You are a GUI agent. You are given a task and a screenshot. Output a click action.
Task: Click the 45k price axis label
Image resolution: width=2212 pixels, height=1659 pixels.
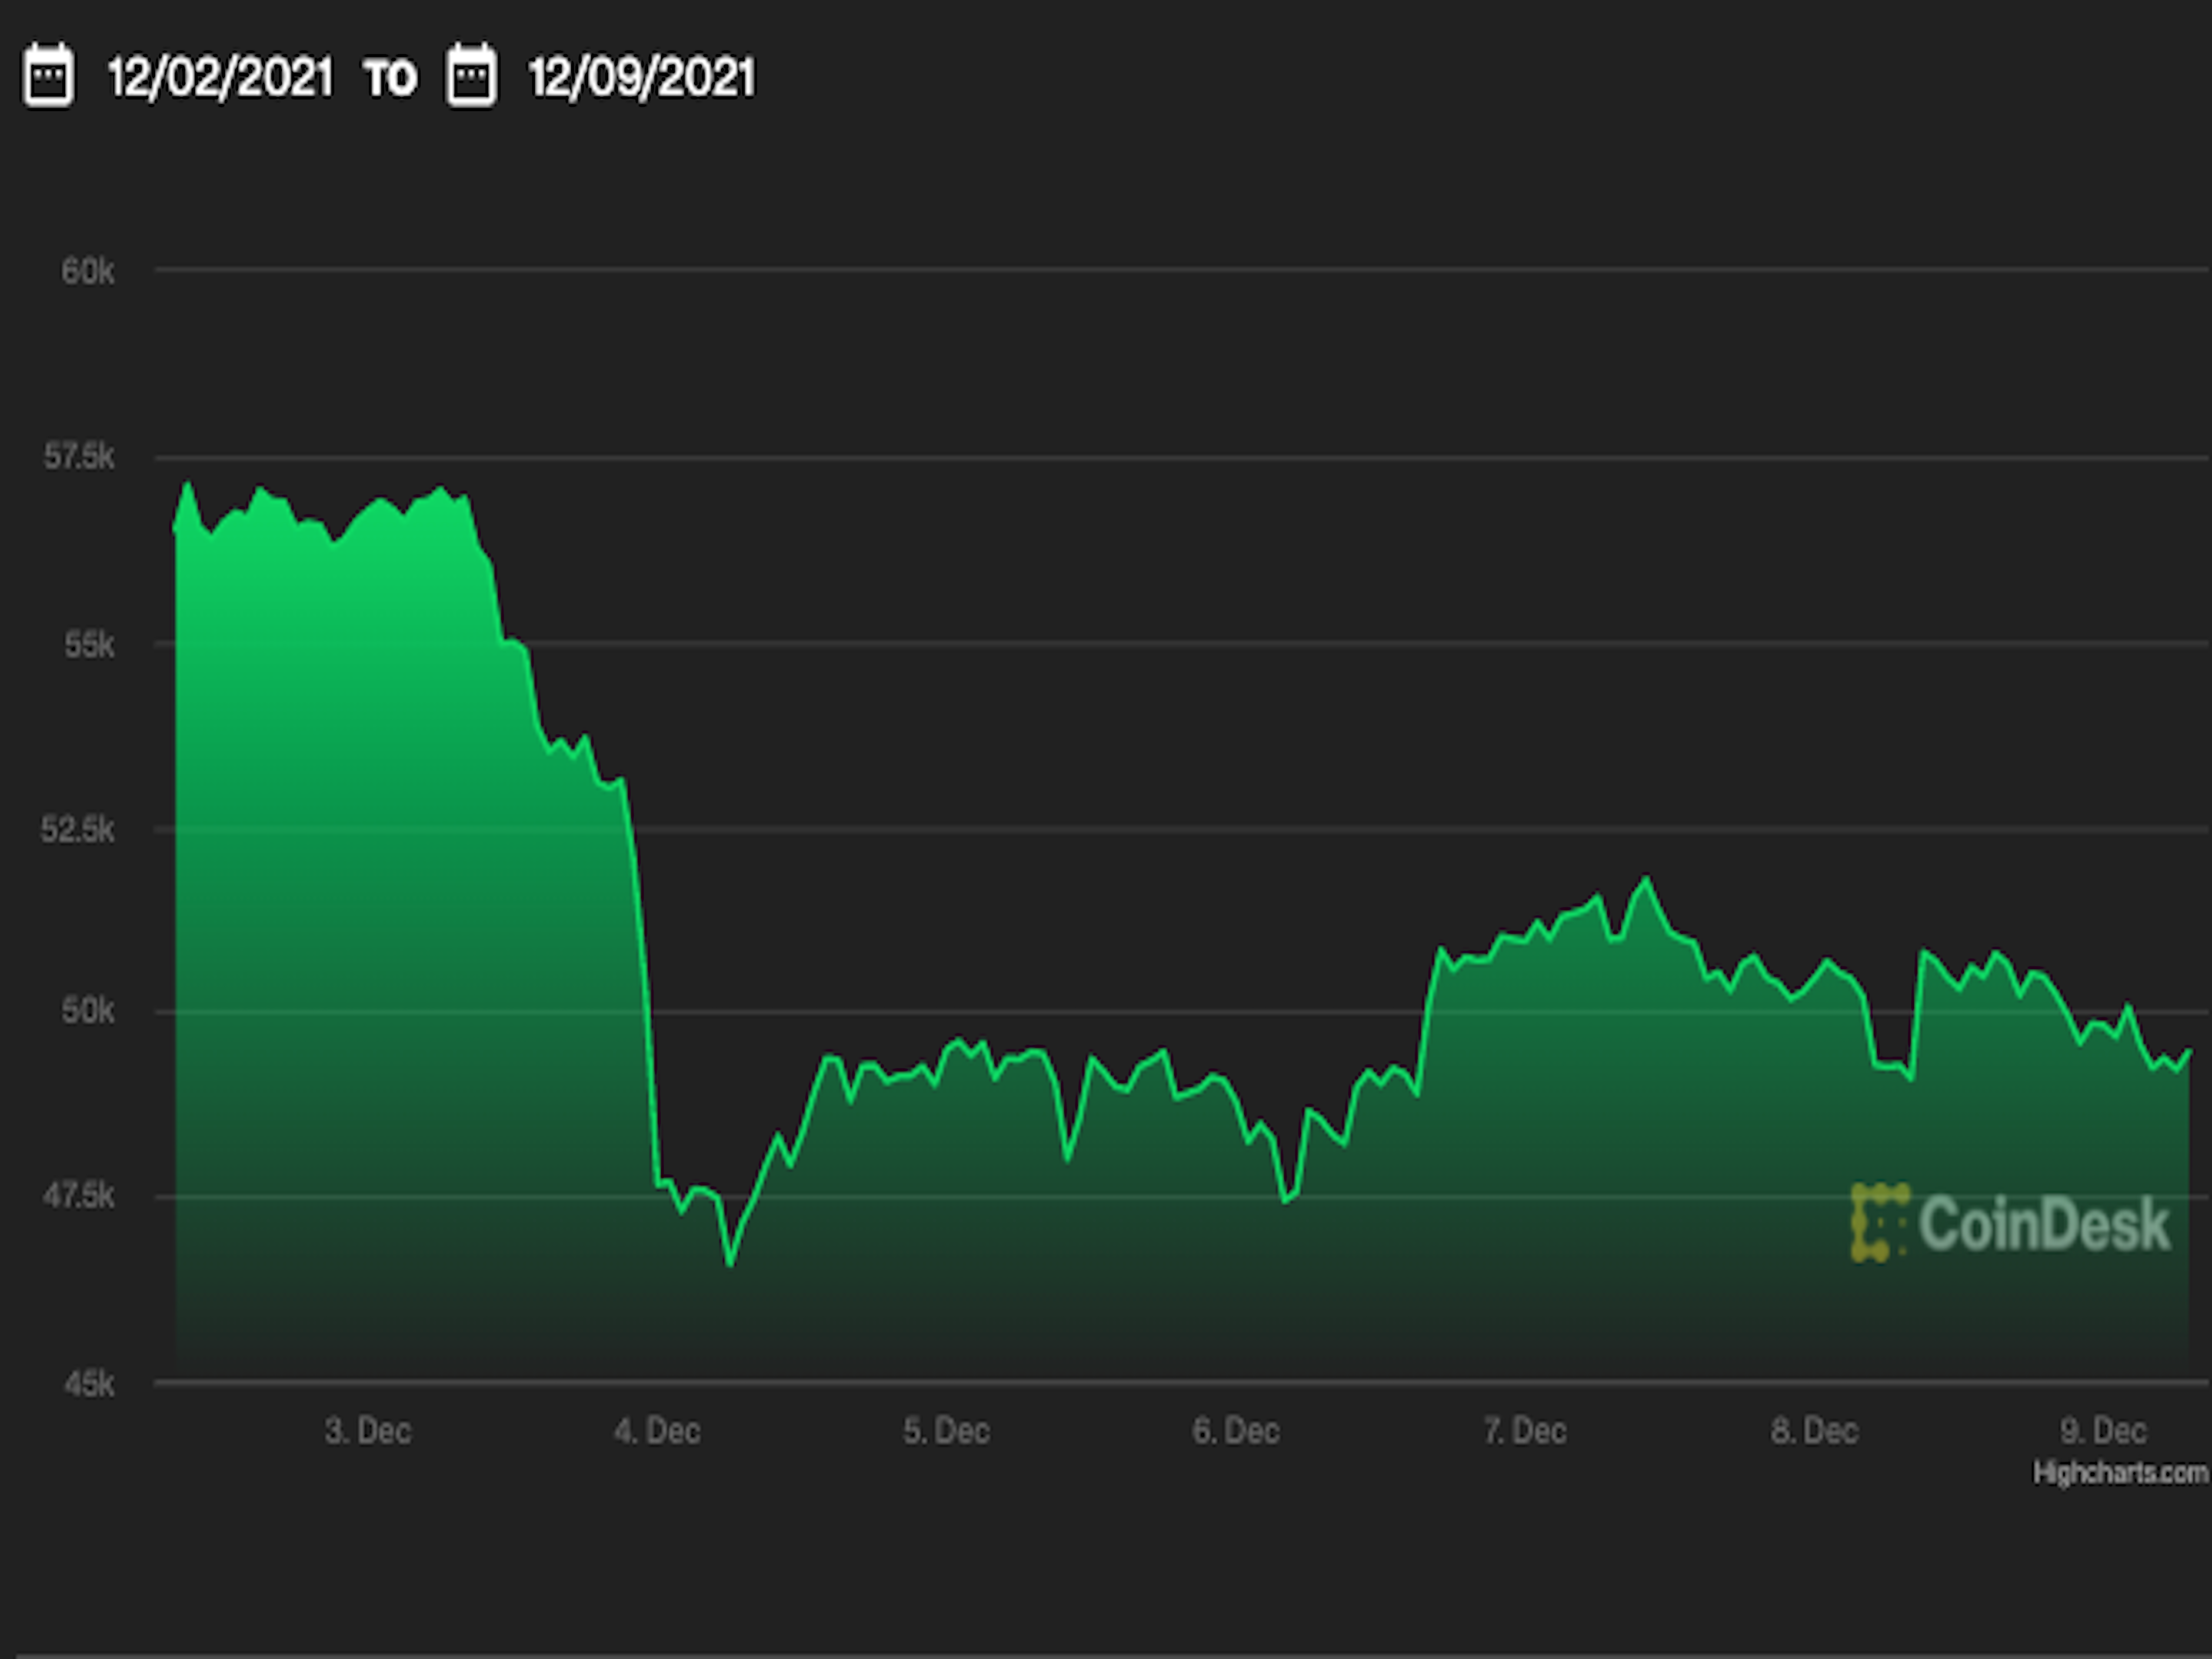89,1384
